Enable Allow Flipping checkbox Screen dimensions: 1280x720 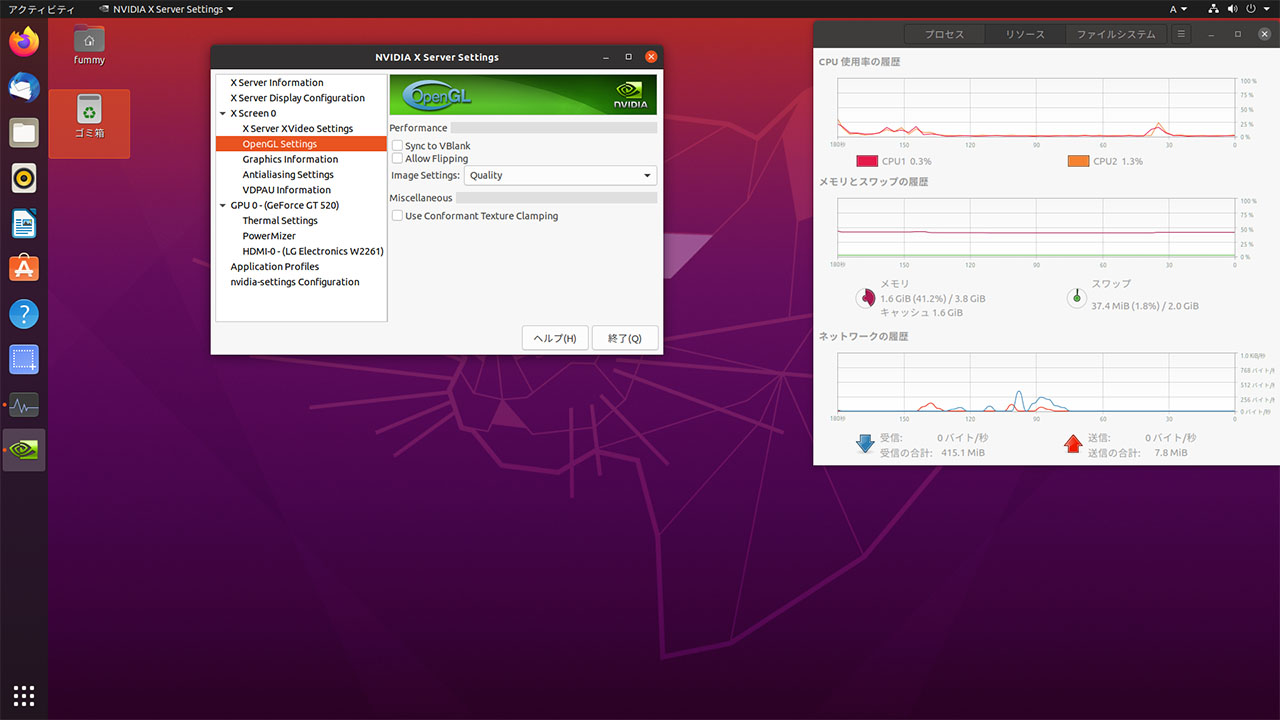coord(397,159)
